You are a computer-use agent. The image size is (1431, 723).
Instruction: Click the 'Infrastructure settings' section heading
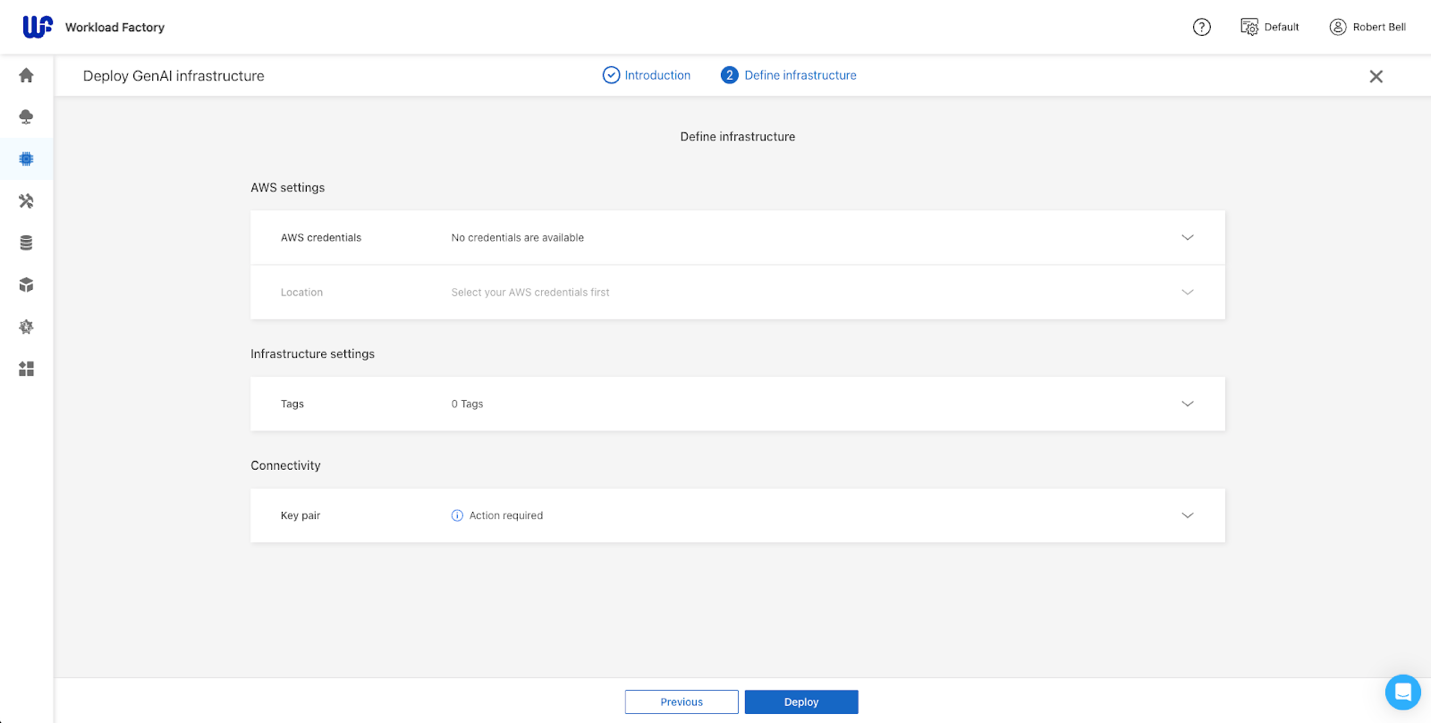click(313, 354)
